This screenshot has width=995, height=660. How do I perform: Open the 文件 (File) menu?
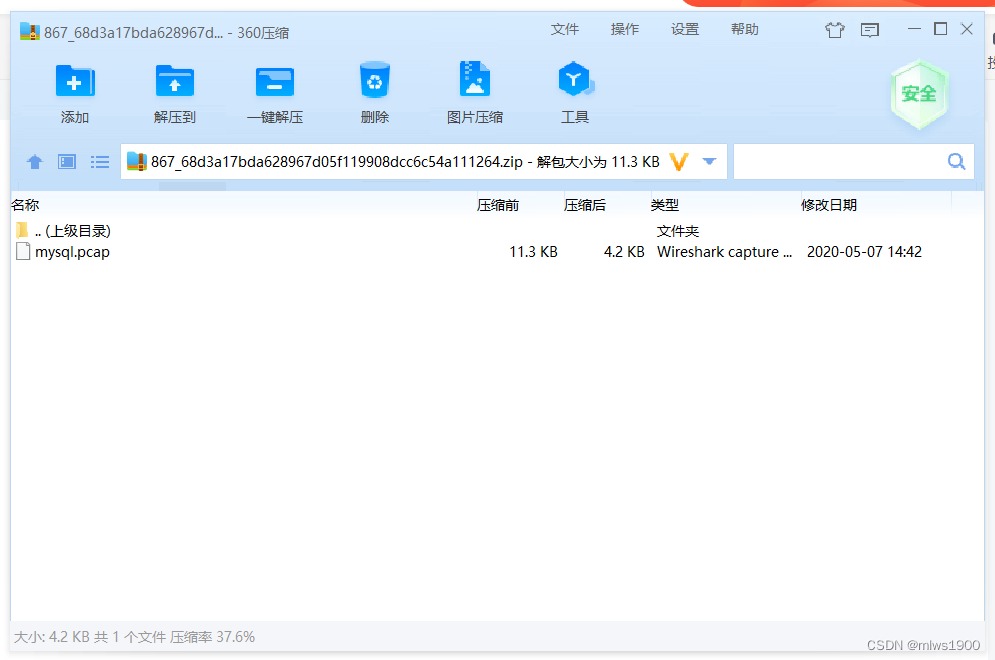tap(565, 29)
